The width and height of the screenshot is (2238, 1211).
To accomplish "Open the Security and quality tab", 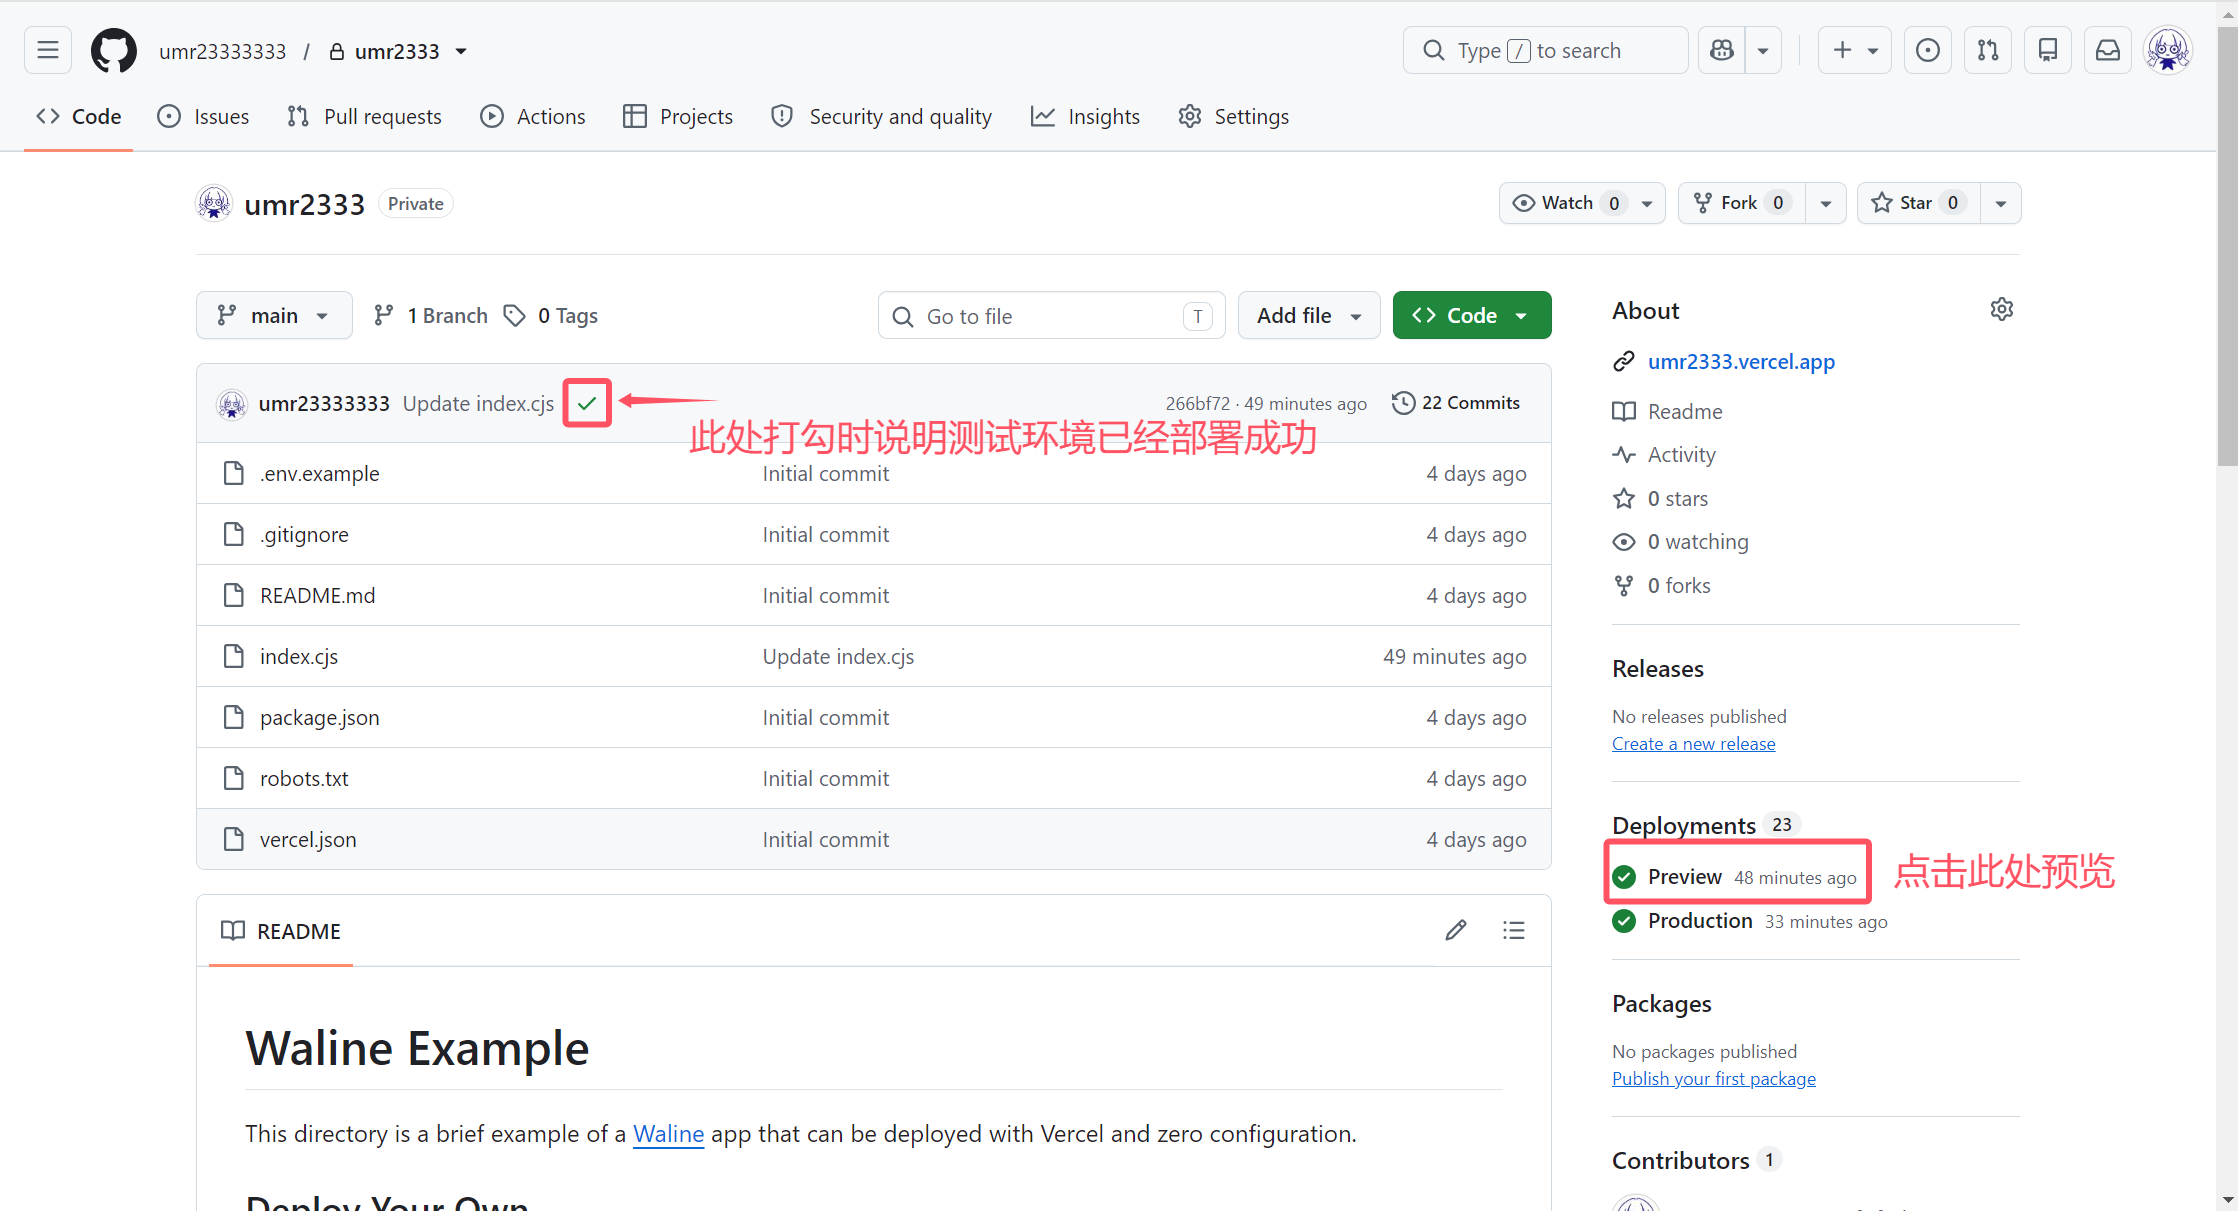I will (881, 117).
